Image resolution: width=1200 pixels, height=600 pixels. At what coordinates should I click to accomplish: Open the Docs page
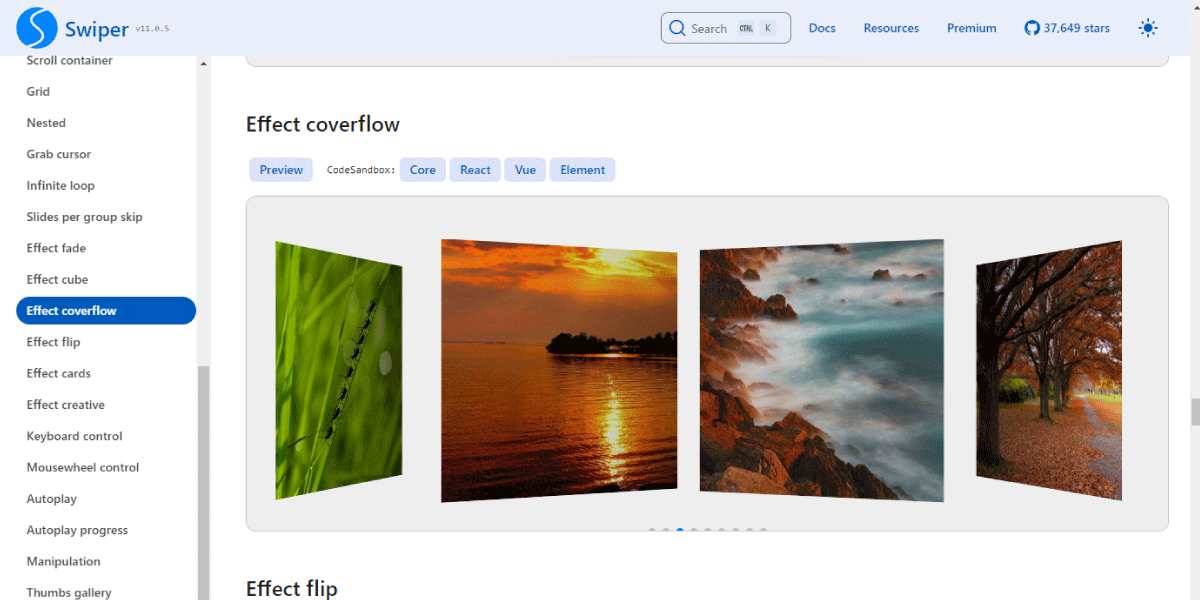click(x=822, y=28)
